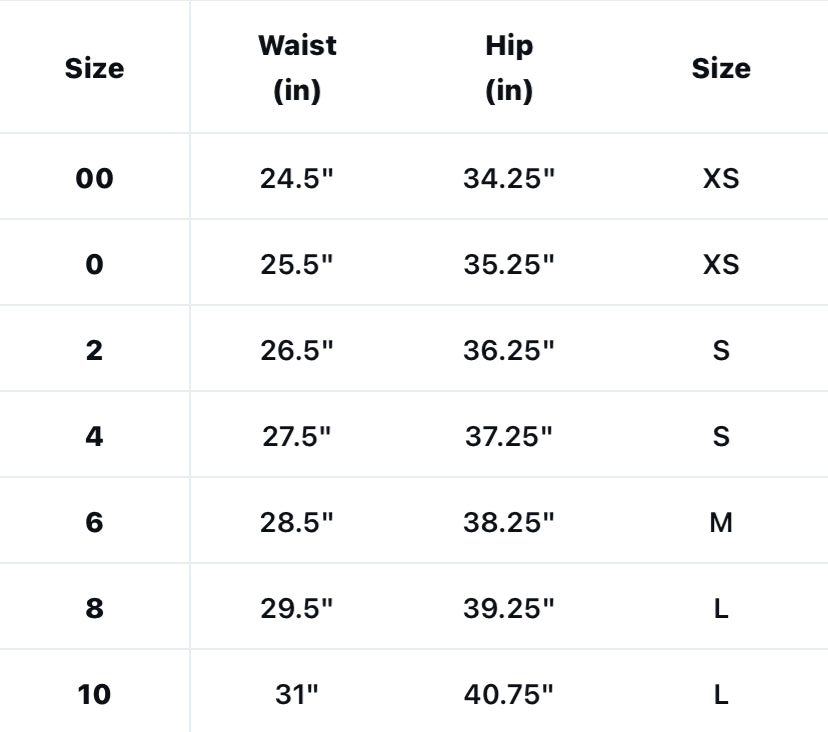Image resolution: width=828 pixels, height=732 pixels.
Task: Select the size 00 row label
Action: pos(94,179)
